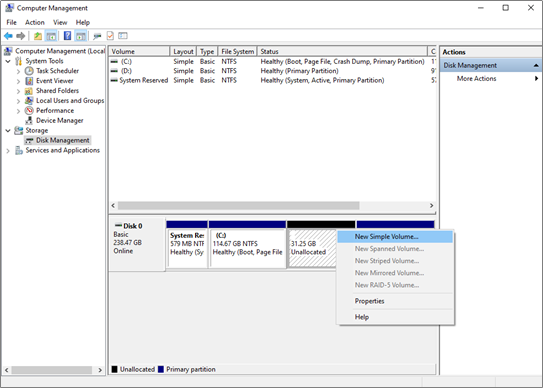Select the Disk Management tree label
543x388 pixels.
(x=63, y=140)
